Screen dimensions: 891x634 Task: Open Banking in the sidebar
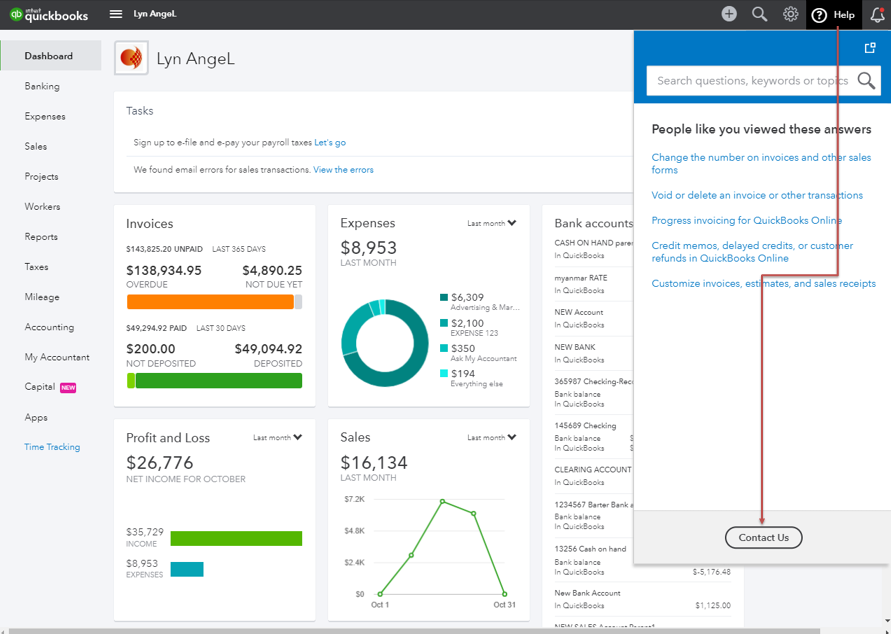tap(42, 86)
